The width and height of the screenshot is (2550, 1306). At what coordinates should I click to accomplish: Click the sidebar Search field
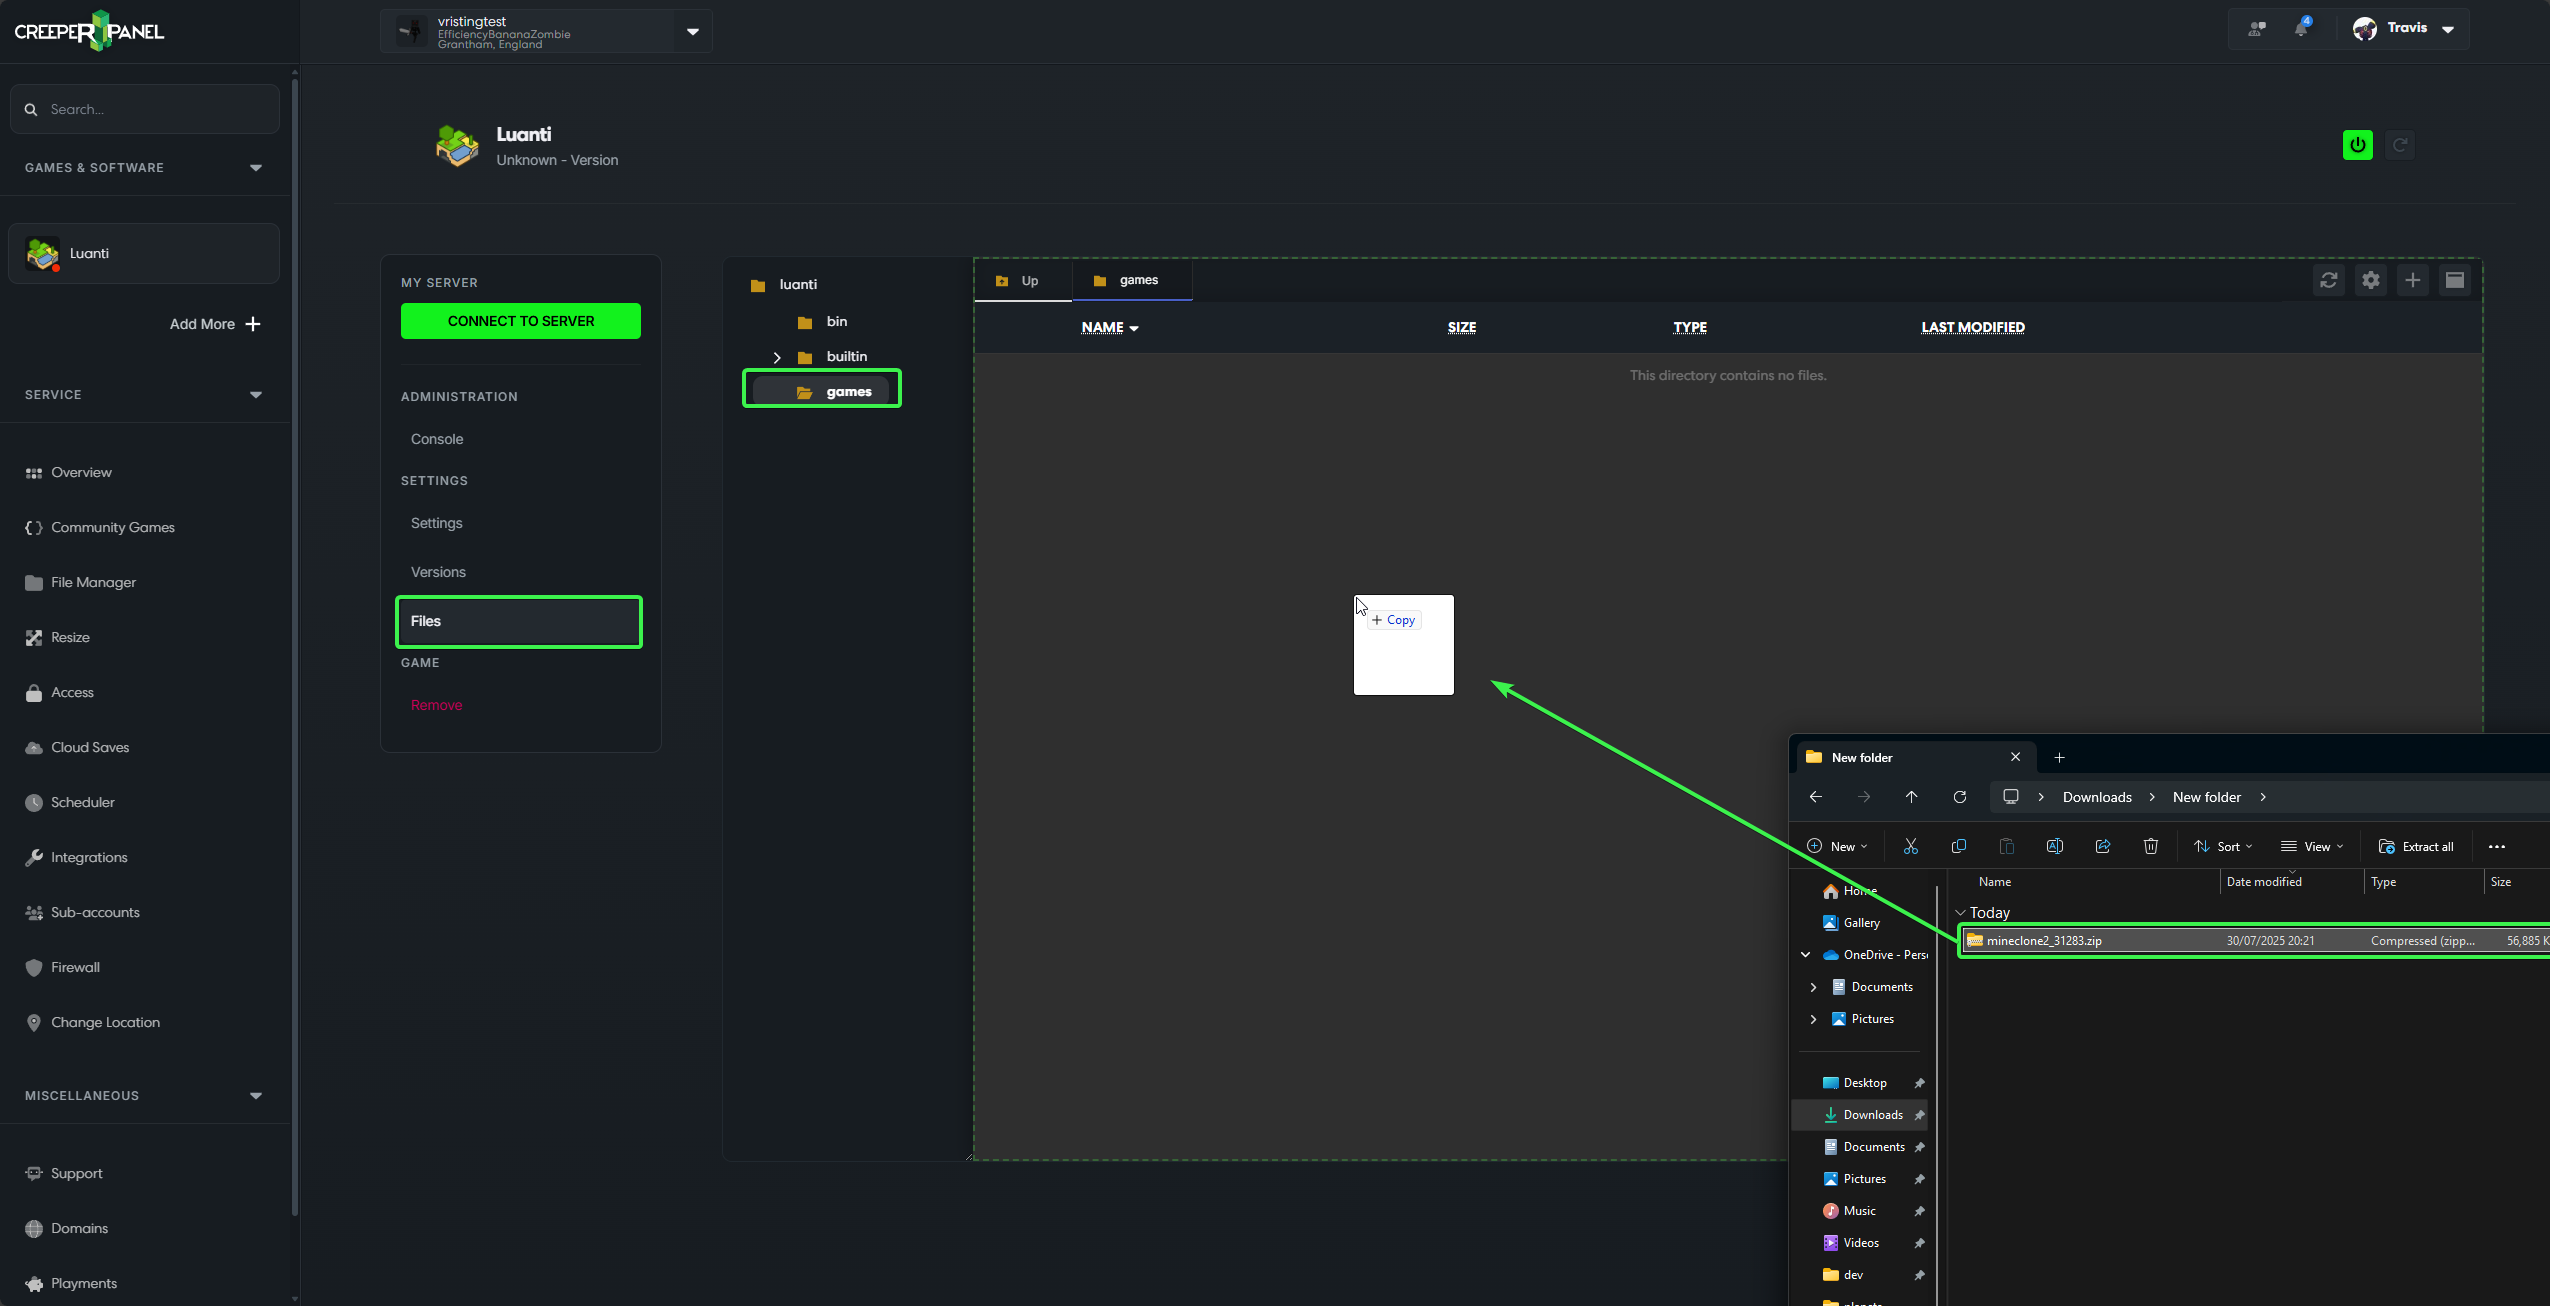click(x=145, y=109)
